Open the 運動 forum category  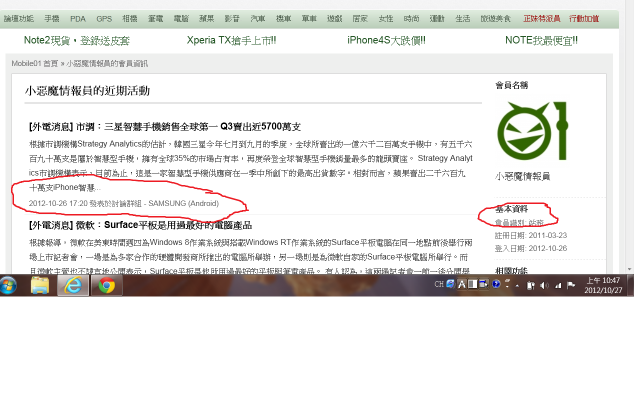click(437, 19)
